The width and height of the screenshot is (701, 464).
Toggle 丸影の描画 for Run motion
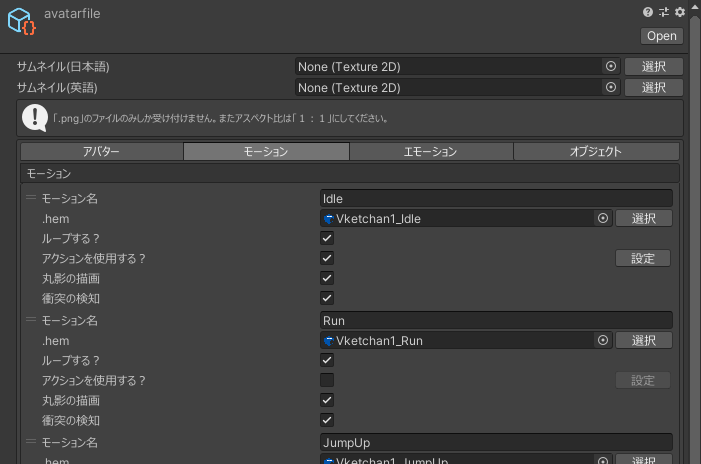pyautogui.click(x=327, y=400)
